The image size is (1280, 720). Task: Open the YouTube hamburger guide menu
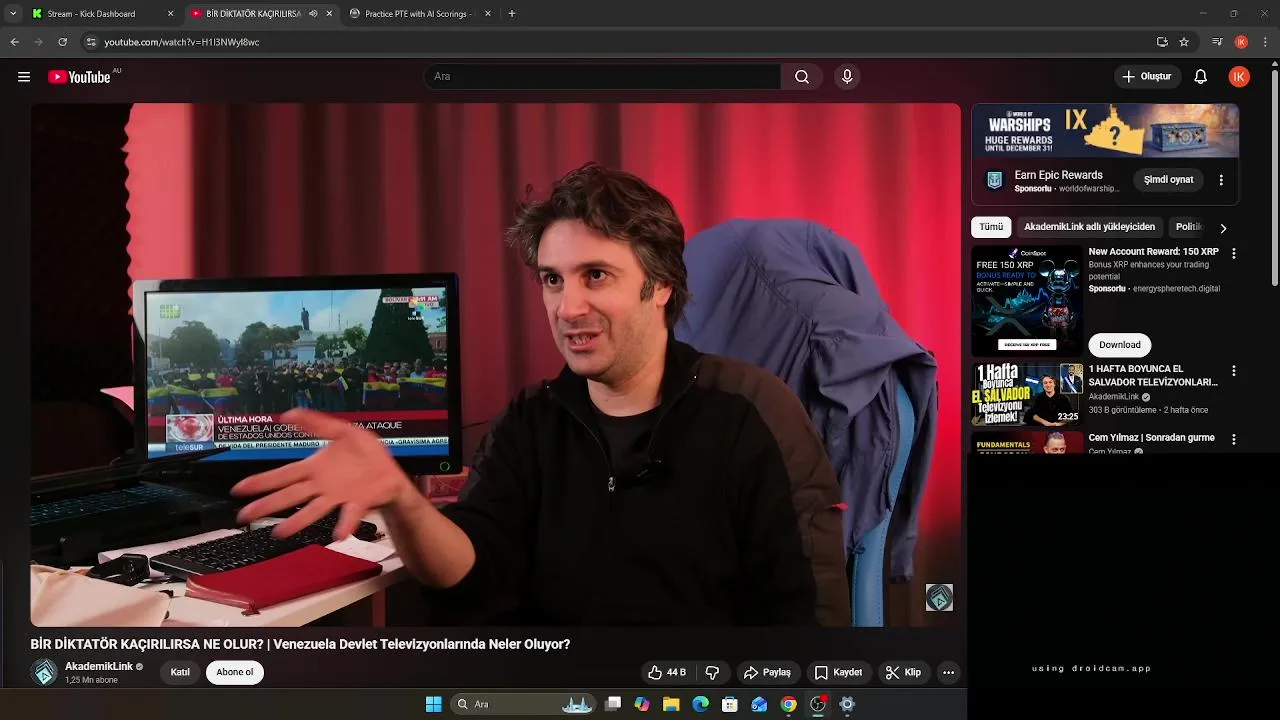pyautogui.click(x=24, y=77)
